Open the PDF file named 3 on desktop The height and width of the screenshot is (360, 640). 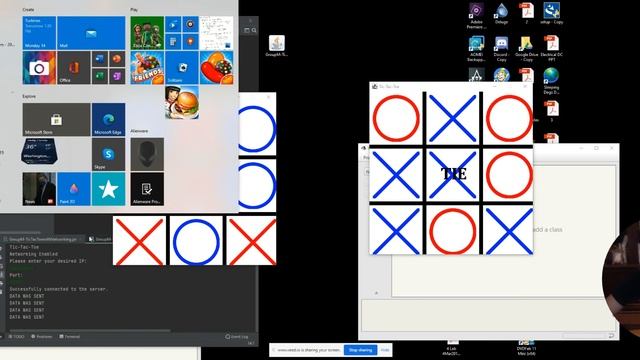(551, 111)
